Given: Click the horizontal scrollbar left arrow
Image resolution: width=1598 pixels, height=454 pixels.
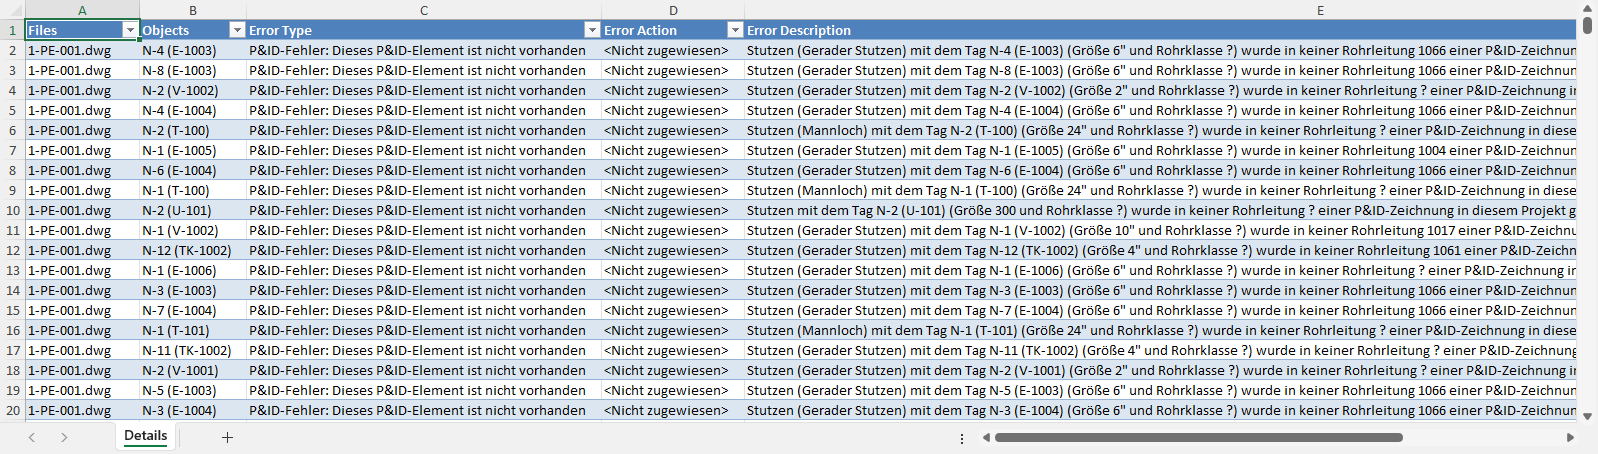Looking at the screenshot, I should click(x=985, y=437).
